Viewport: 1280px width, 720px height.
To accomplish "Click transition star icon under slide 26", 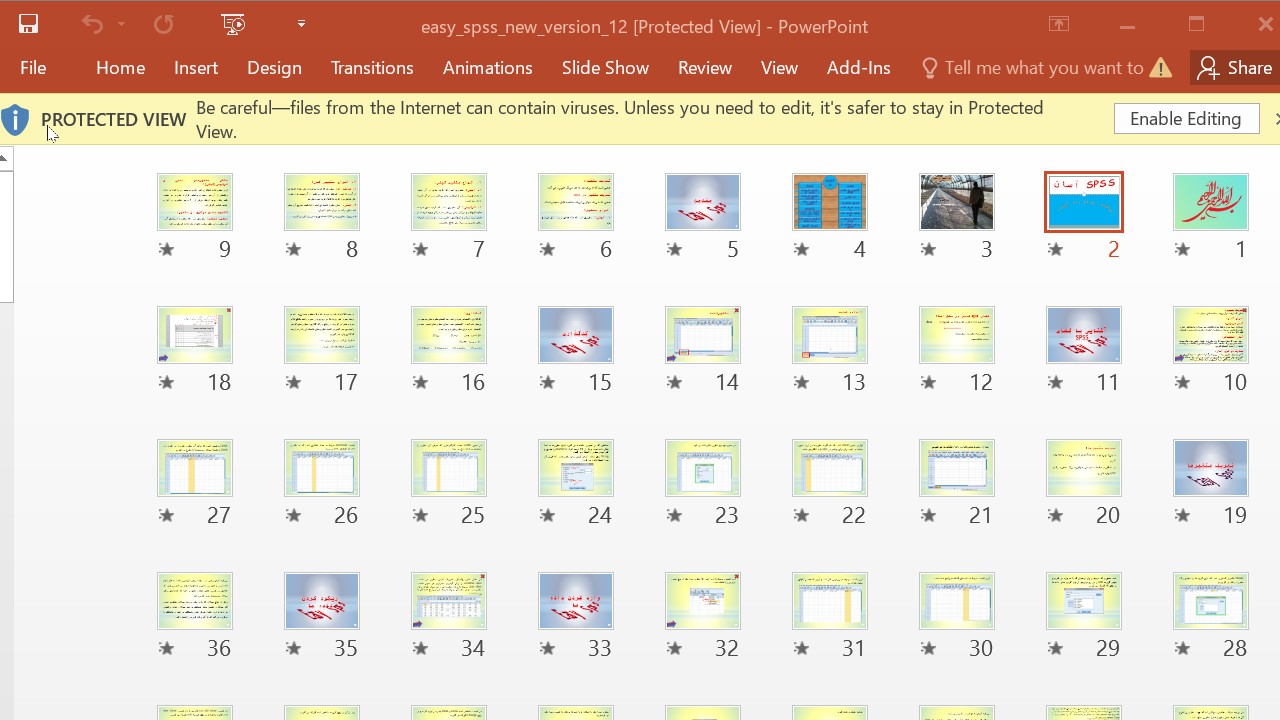I will pyautogui.click(x=294, y=516).
